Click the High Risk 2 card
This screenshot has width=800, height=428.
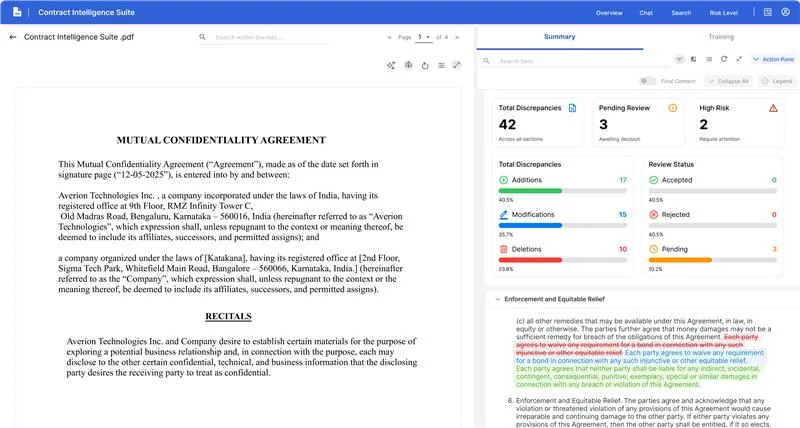coord(738,123)
